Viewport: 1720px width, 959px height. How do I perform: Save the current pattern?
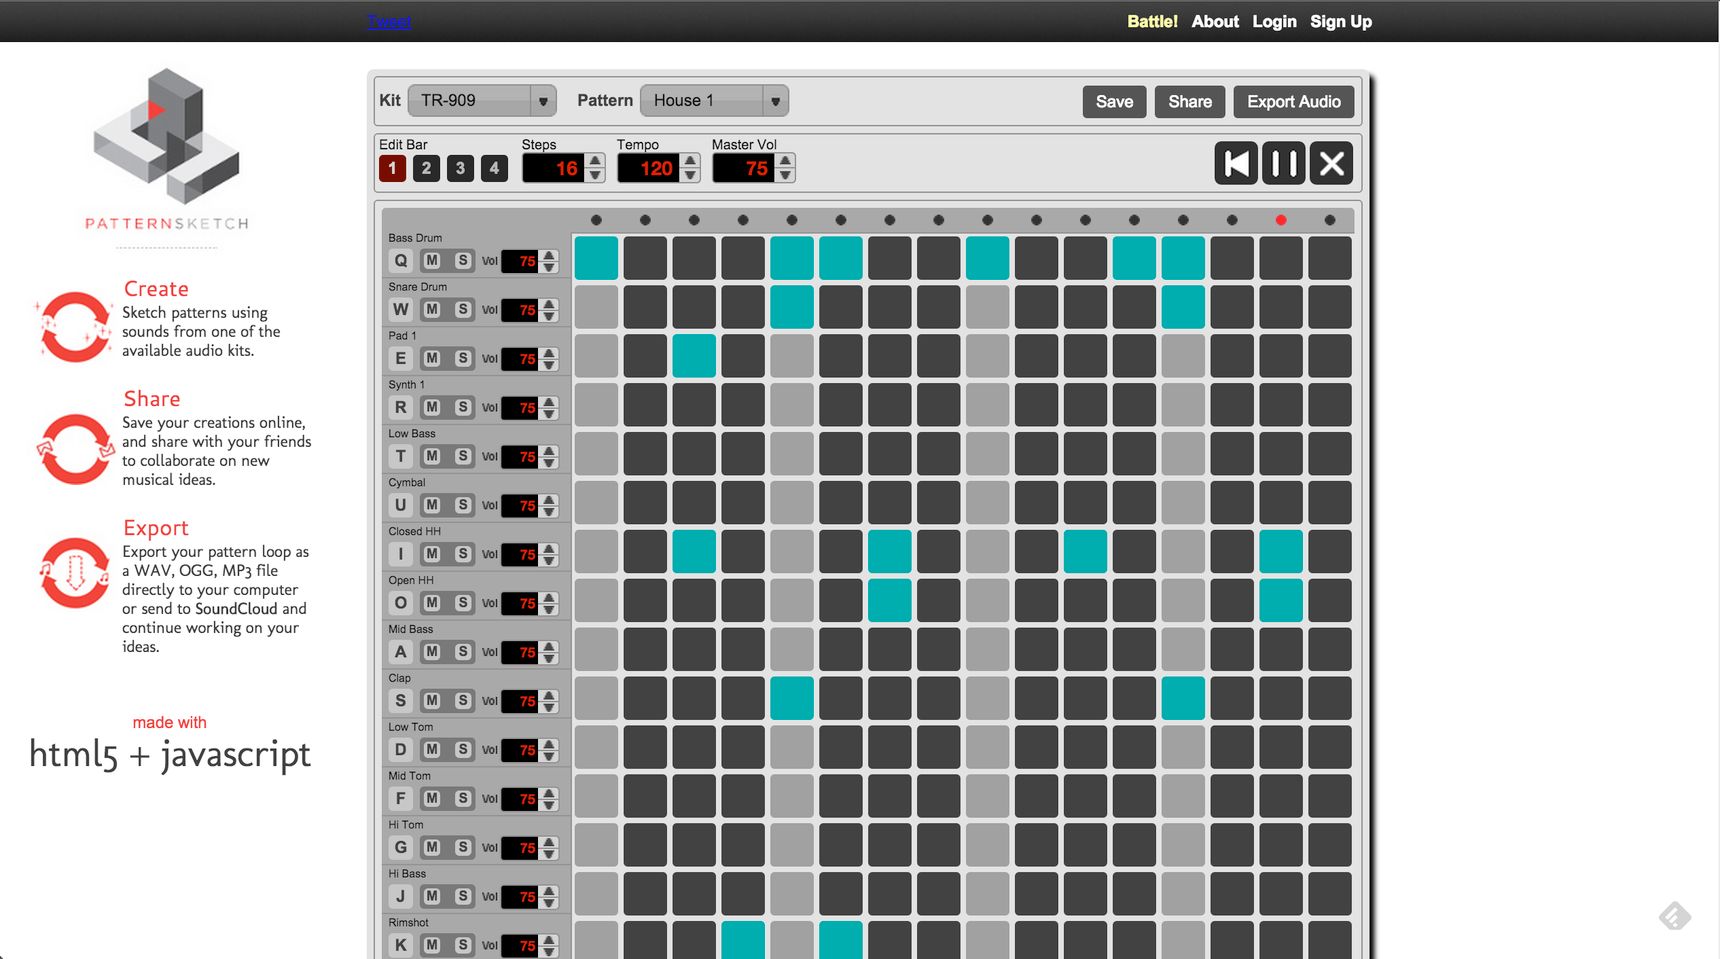click(1114, 101)
